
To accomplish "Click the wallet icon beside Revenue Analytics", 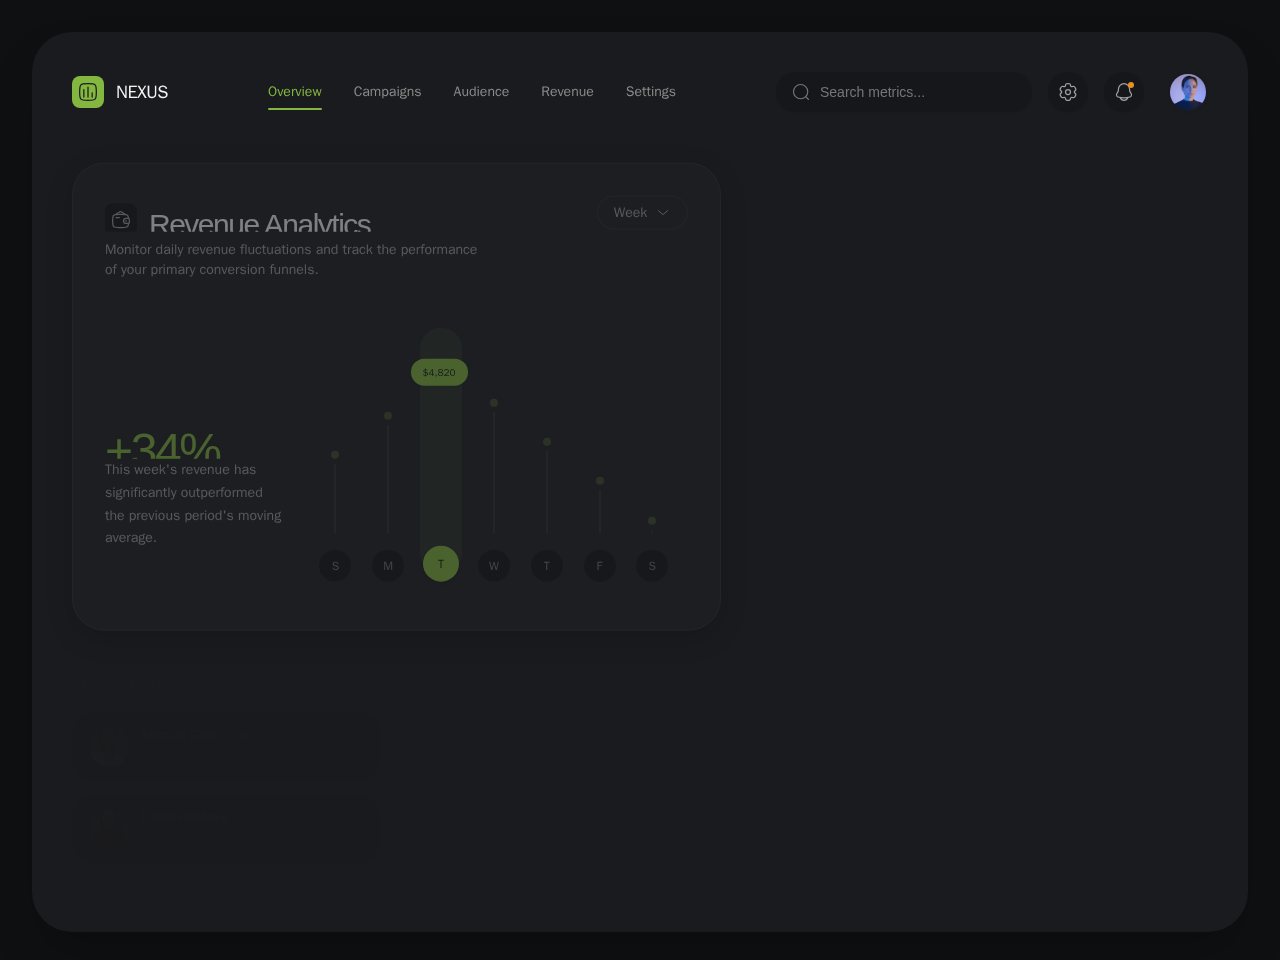I will 121,219.
